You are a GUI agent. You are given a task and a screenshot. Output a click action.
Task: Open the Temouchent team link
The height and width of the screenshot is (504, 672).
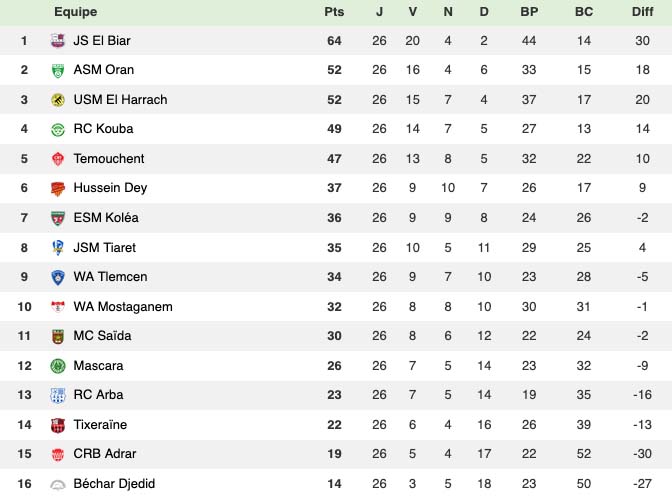tap(109, 159)
